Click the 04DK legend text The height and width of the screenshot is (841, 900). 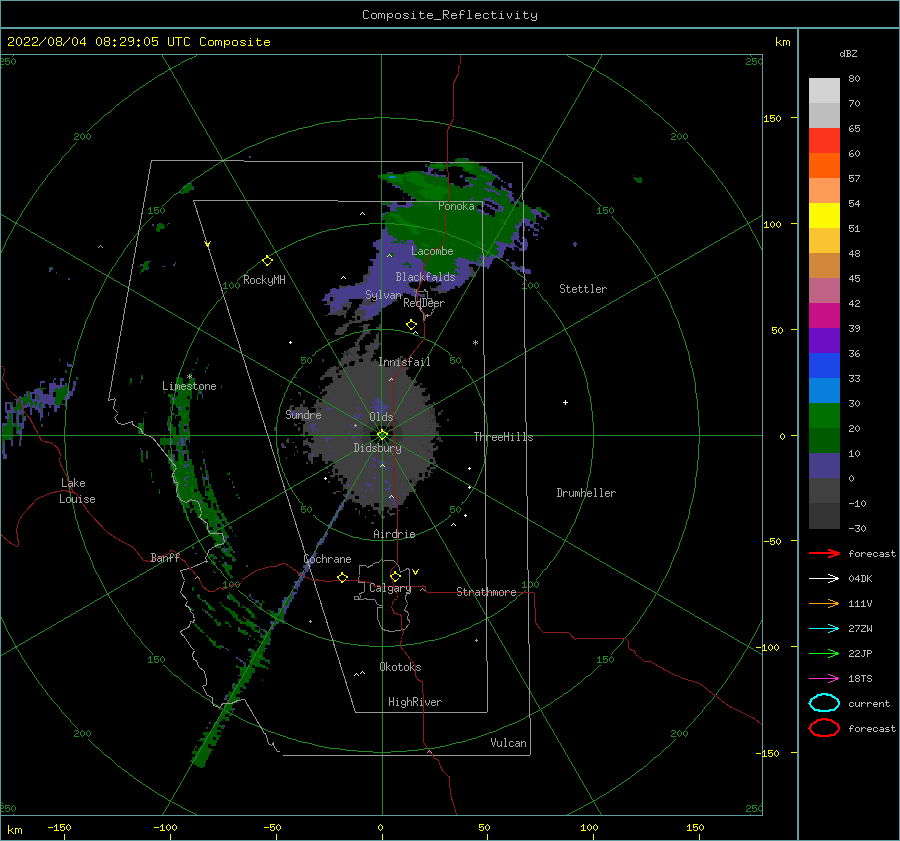pyautogui.click(x=860, y=578)
